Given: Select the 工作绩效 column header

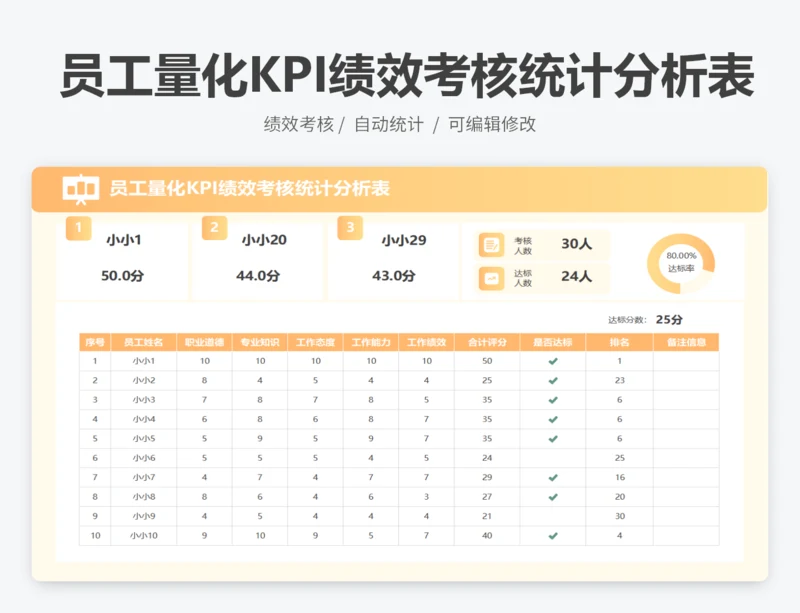Looking at the screenshot, I should coord(427,342).
